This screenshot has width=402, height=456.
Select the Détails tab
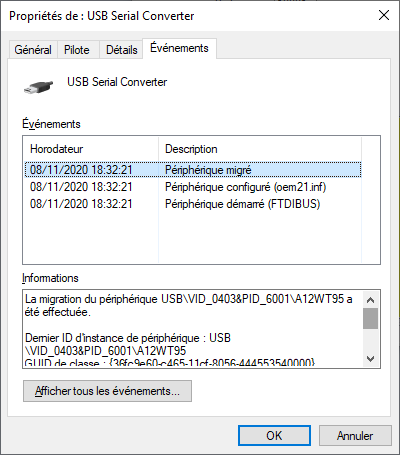click(x=121, y=50)
